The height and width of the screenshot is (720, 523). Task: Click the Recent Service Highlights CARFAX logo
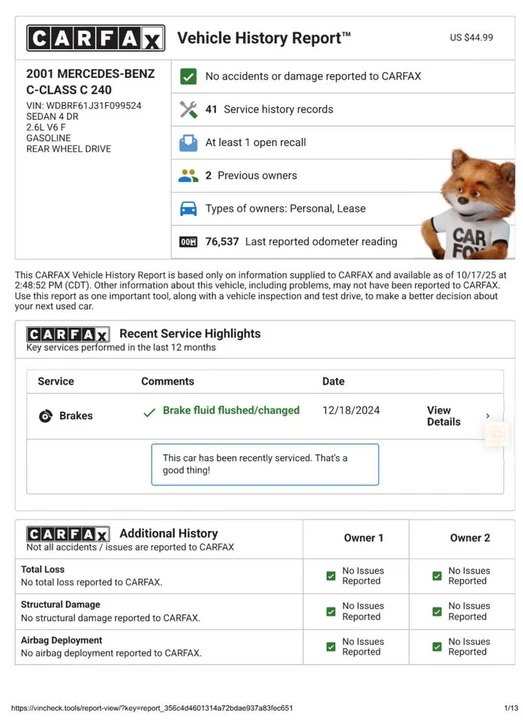pyautogui.click(x=68, y=334)
